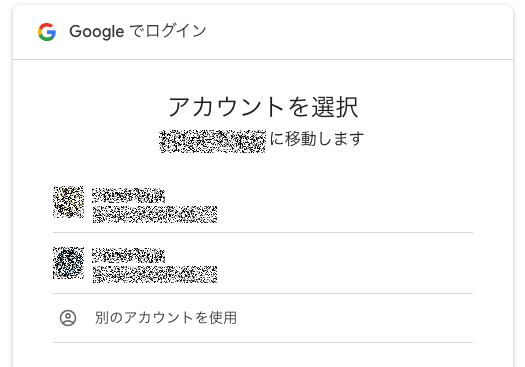The image size is (525, 367).
Task: Click the 使用 characters in the another-account option
Action: [x=223, y=318]
